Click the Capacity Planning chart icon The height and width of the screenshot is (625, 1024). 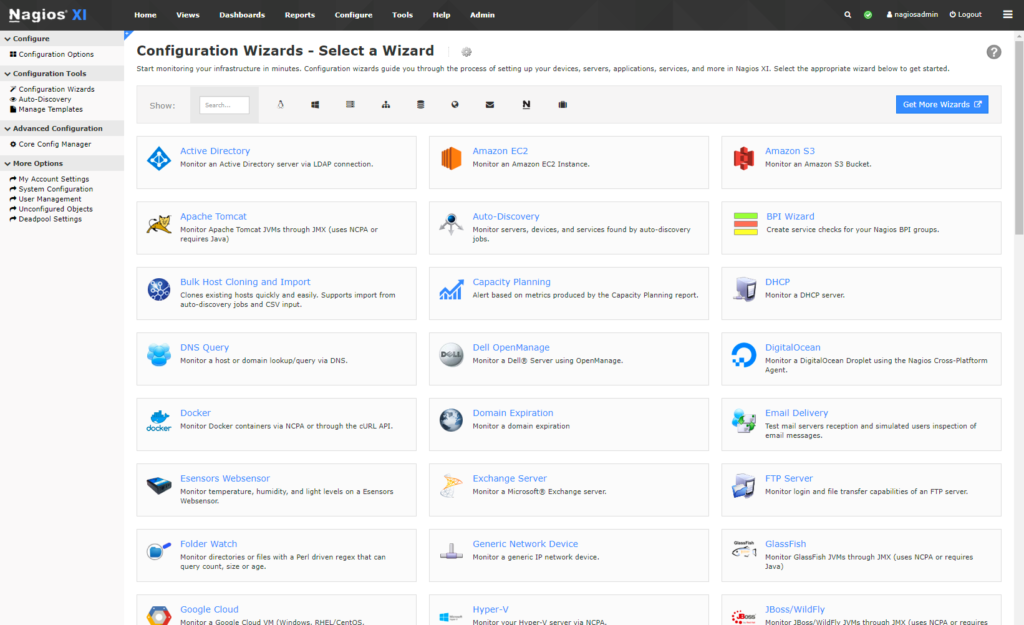click(451, 289)
